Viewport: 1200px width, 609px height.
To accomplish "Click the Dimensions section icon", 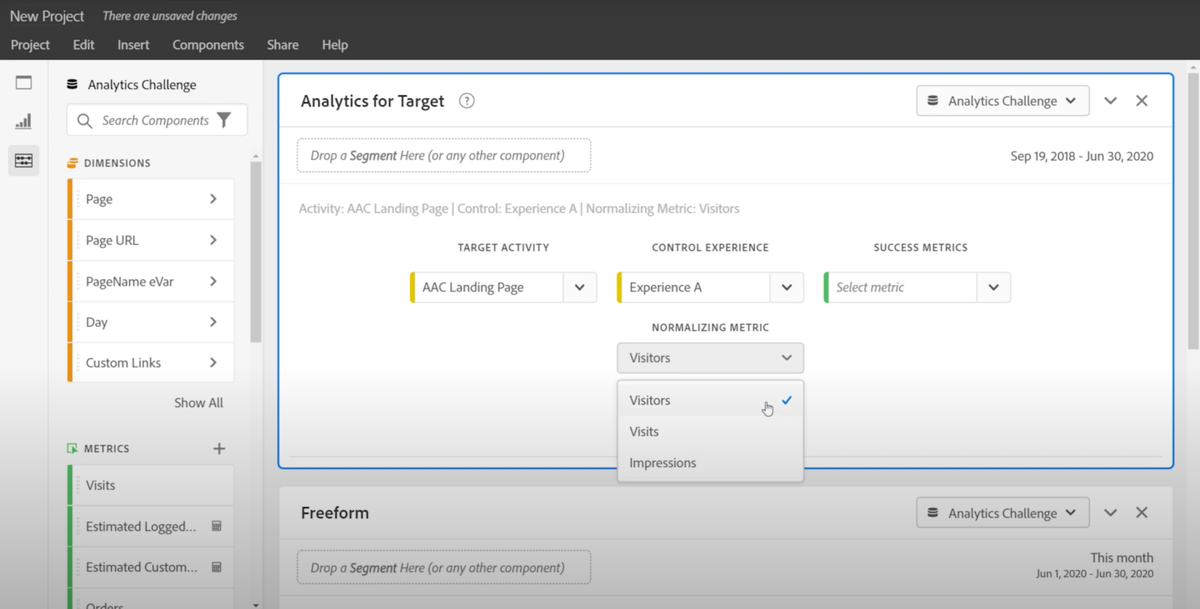I will pos(72,163).
